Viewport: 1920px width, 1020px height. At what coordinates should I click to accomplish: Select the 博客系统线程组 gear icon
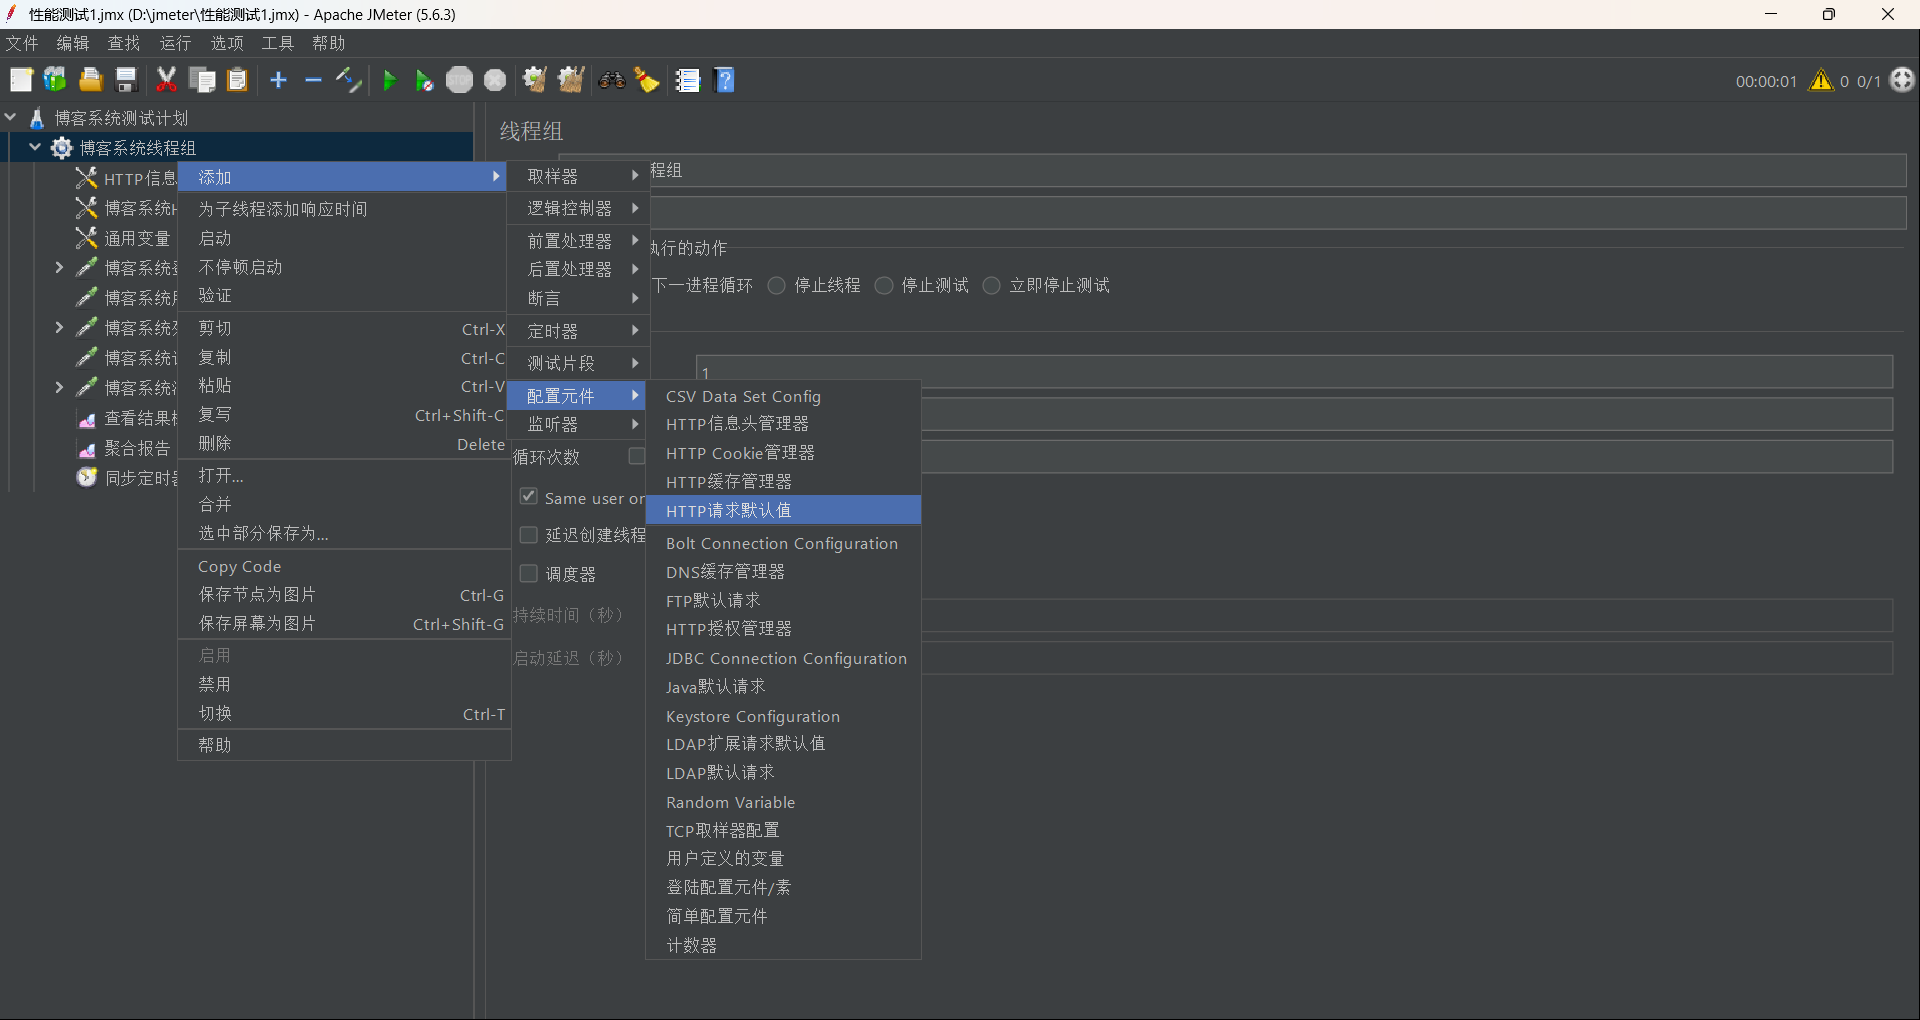62,148
